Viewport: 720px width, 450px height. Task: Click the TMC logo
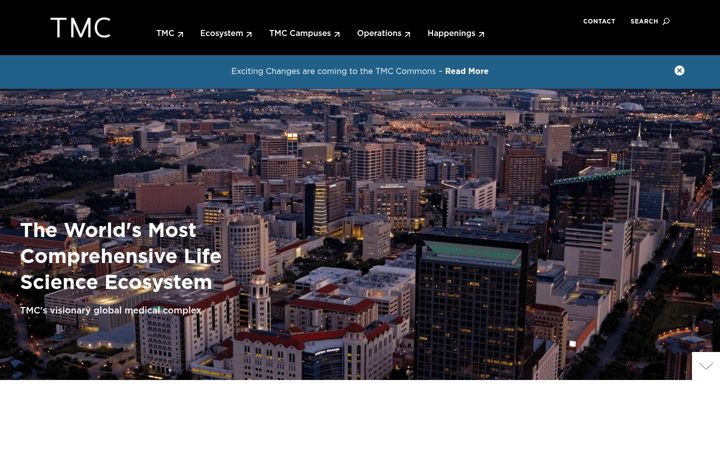[81, 28]
